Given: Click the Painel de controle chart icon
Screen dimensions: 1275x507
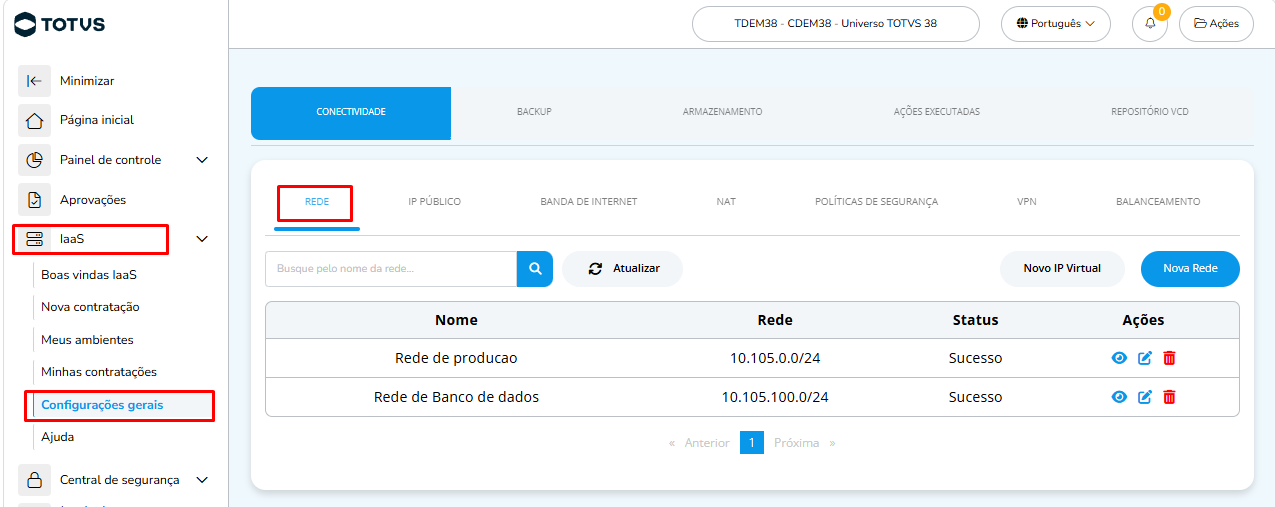Looking at the screenshot, I should point(34,160).
